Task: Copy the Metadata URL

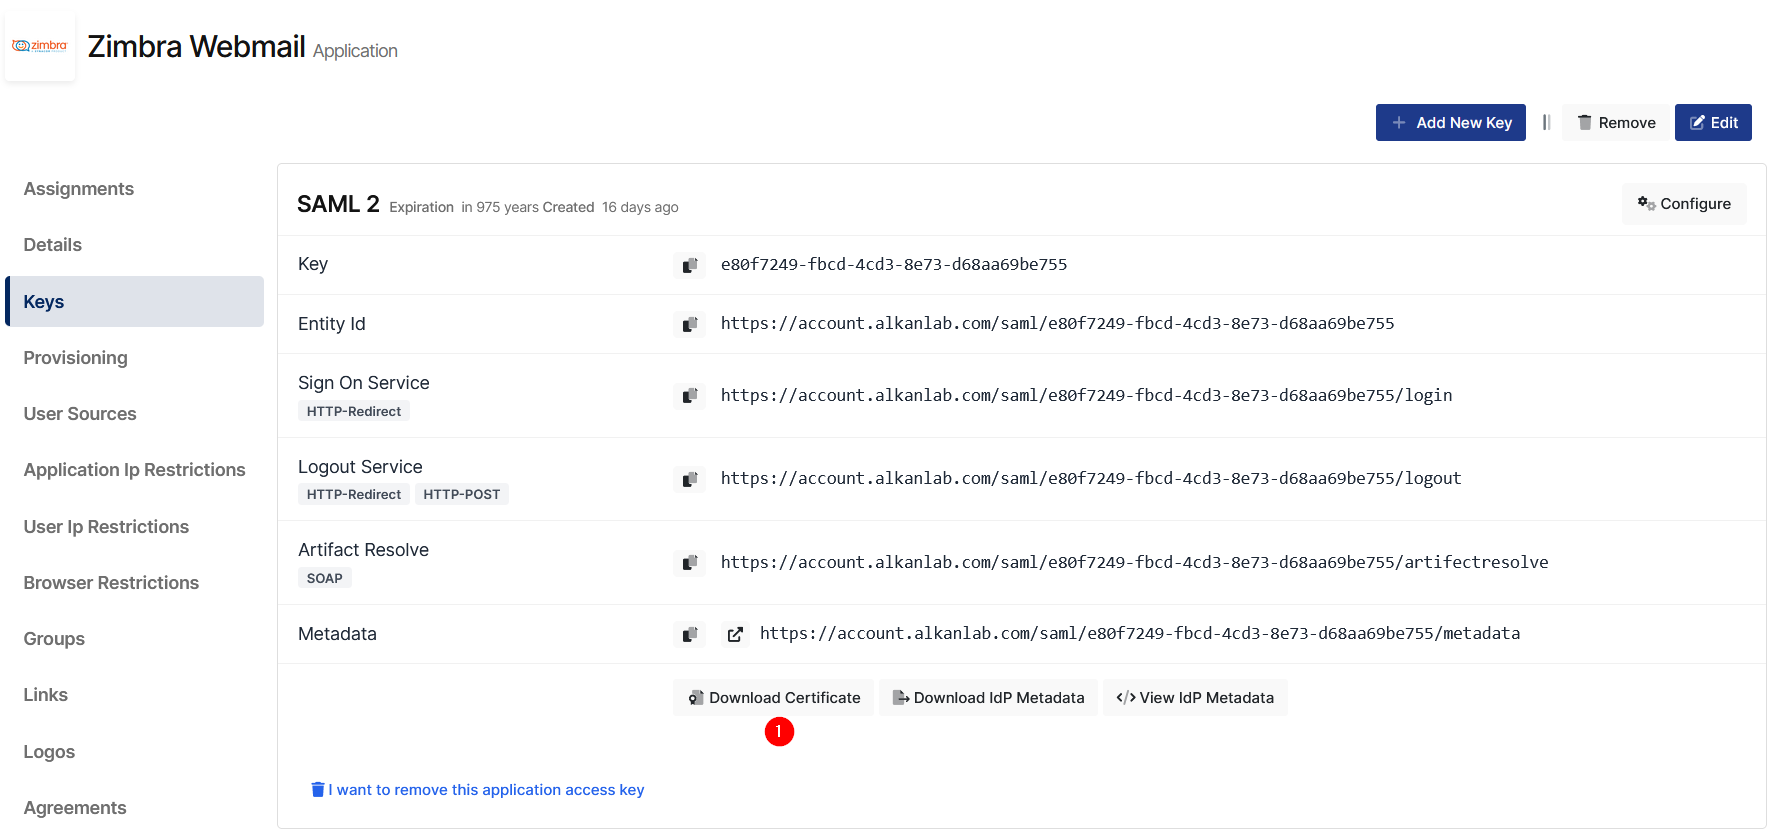Action: [689, 634]
